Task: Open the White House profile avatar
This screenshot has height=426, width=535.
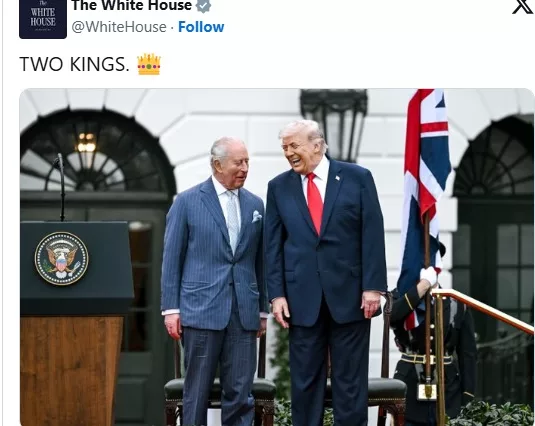Action: (43, 19)
